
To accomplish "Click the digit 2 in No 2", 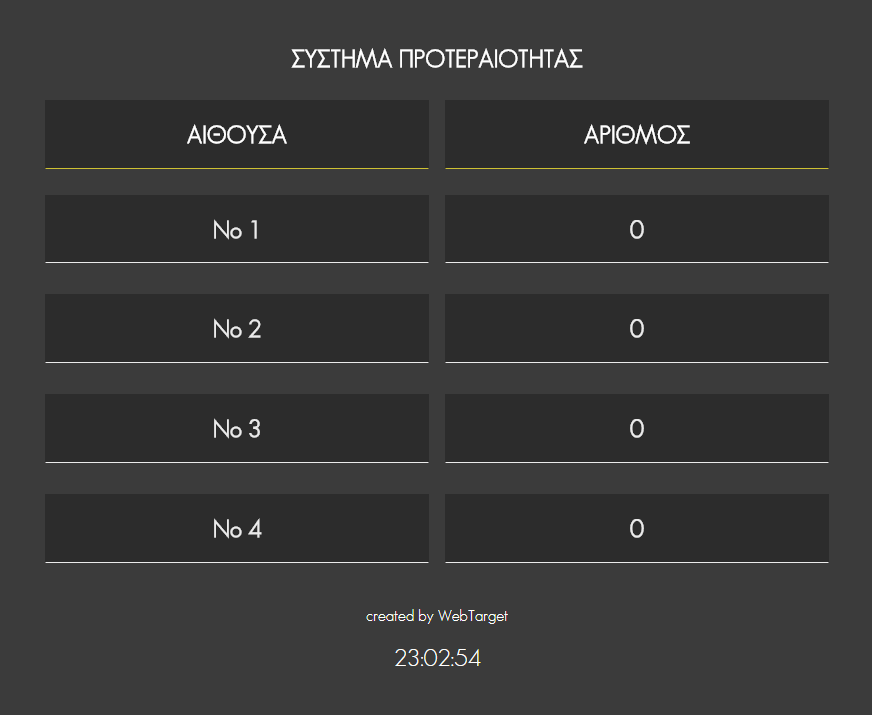I will (x=254, y=329).
